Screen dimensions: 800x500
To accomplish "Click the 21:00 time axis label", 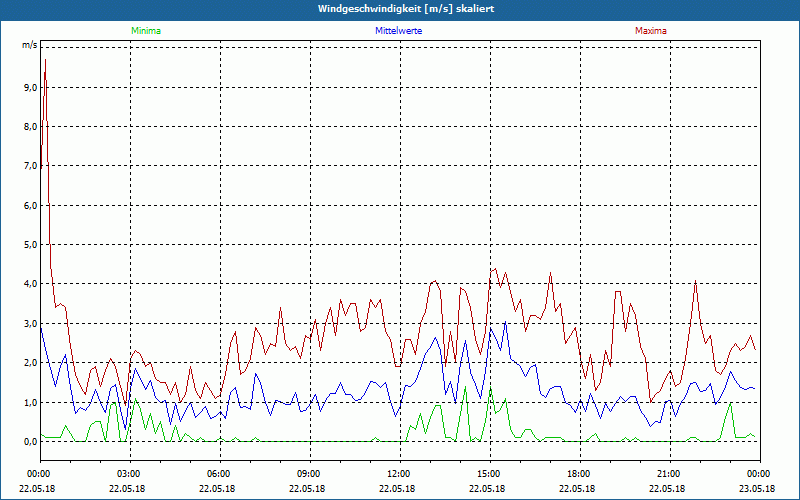I will tap(667, 474).
